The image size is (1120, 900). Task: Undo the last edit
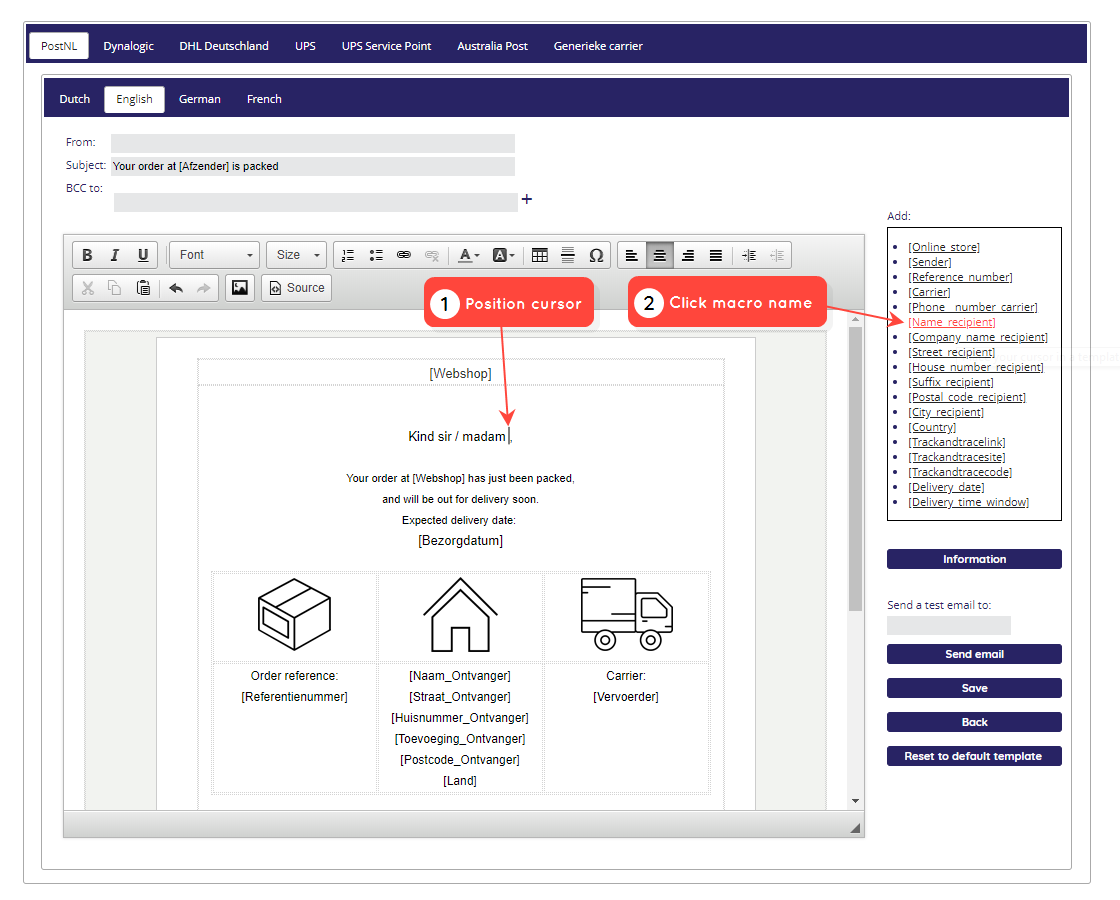[x=176, y=288]
